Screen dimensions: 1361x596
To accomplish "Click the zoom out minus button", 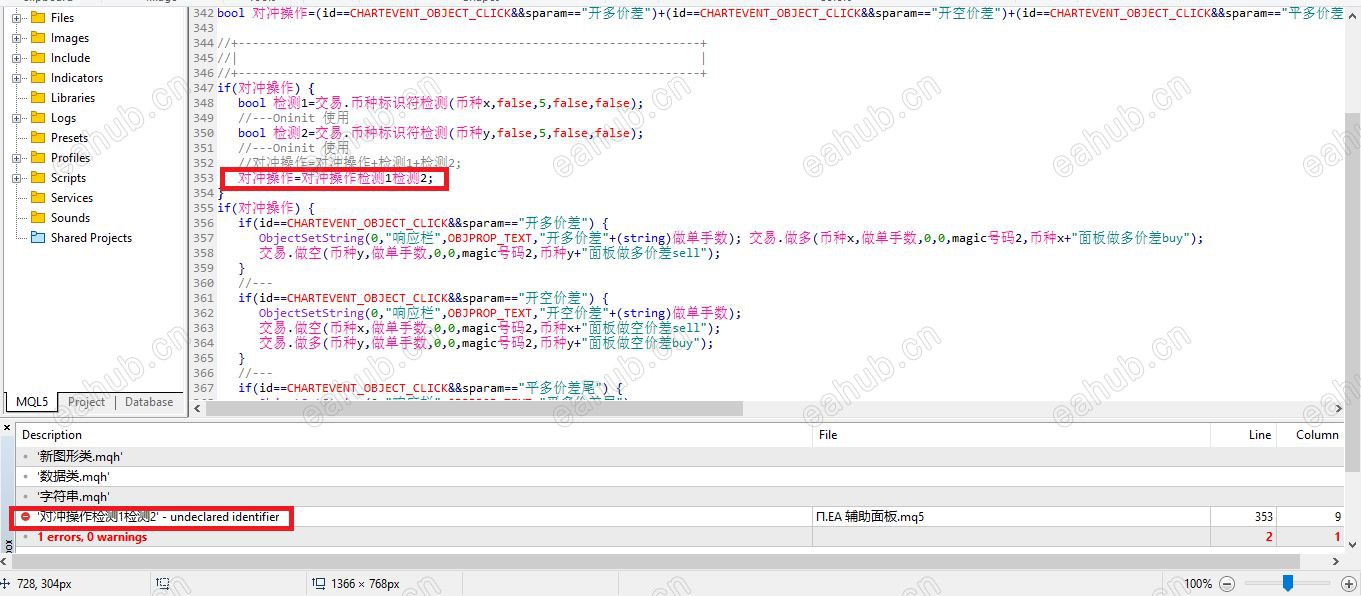I will click(1227, 584).
